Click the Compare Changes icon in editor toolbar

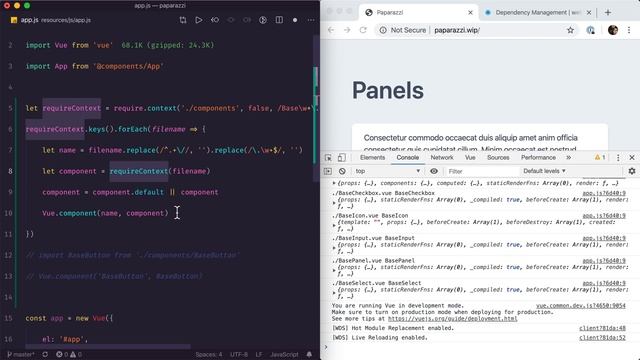coord(183,20)
